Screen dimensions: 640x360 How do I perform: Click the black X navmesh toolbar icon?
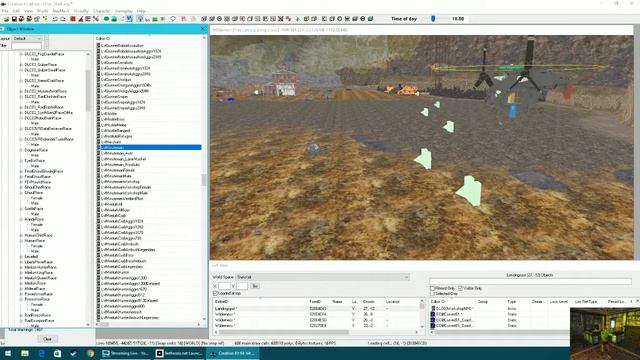pyautogui.click(x=281, y=19)
